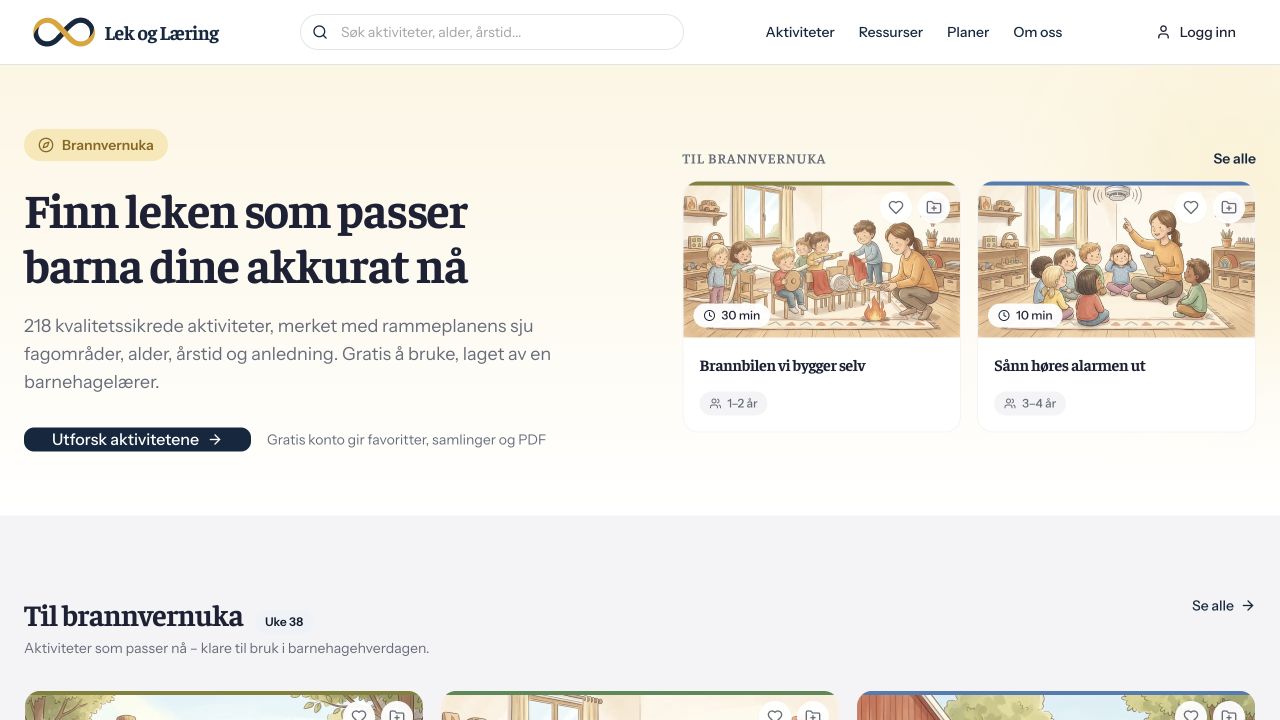The height and width of the screenshot is (720, 1280).
Task: Open the "Brannbilen vi bygger selv" card illustration
Action: click(822, 260)
